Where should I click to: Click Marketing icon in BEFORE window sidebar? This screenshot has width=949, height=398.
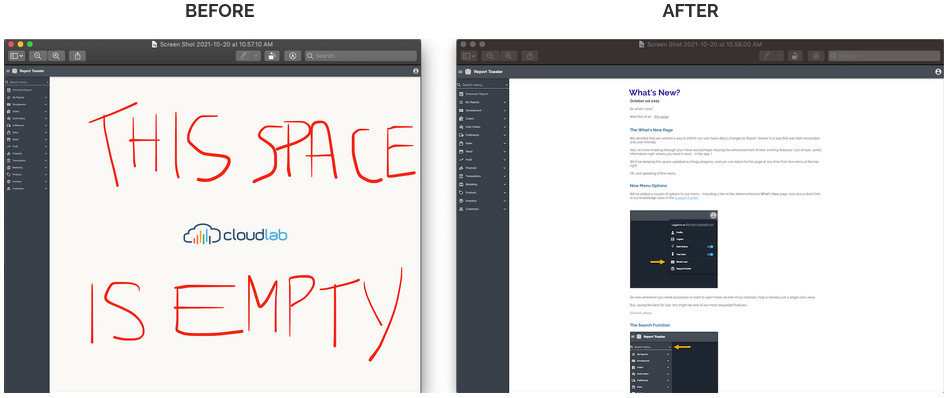(8, 168)
